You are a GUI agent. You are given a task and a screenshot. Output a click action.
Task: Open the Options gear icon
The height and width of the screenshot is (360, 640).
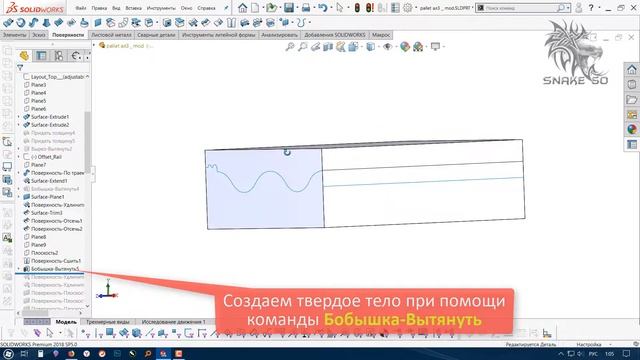[x=407, y=8]
